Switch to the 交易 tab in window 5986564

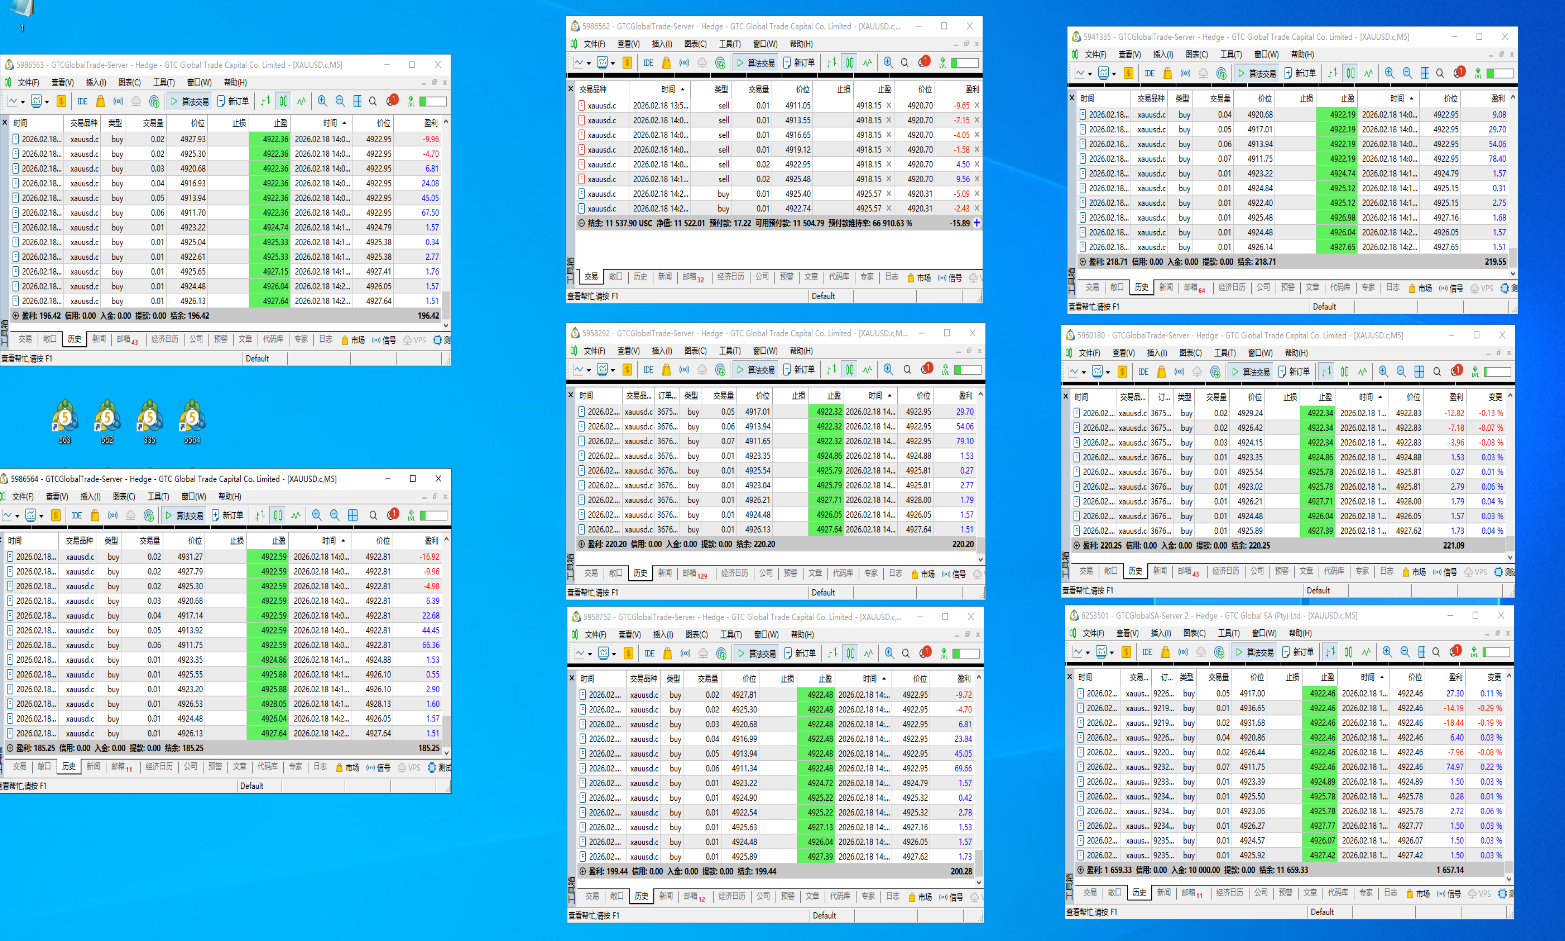[20, 767]
